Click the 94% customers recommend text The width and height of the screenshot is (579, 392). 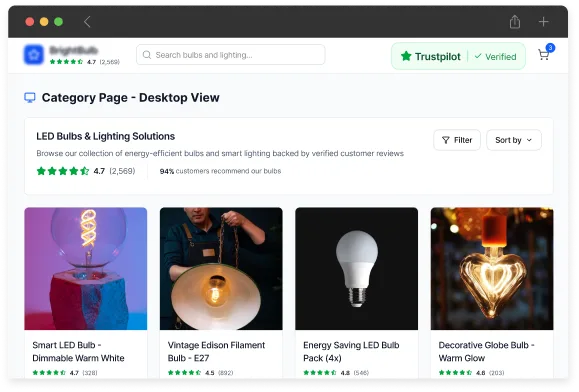coord(220,171)
